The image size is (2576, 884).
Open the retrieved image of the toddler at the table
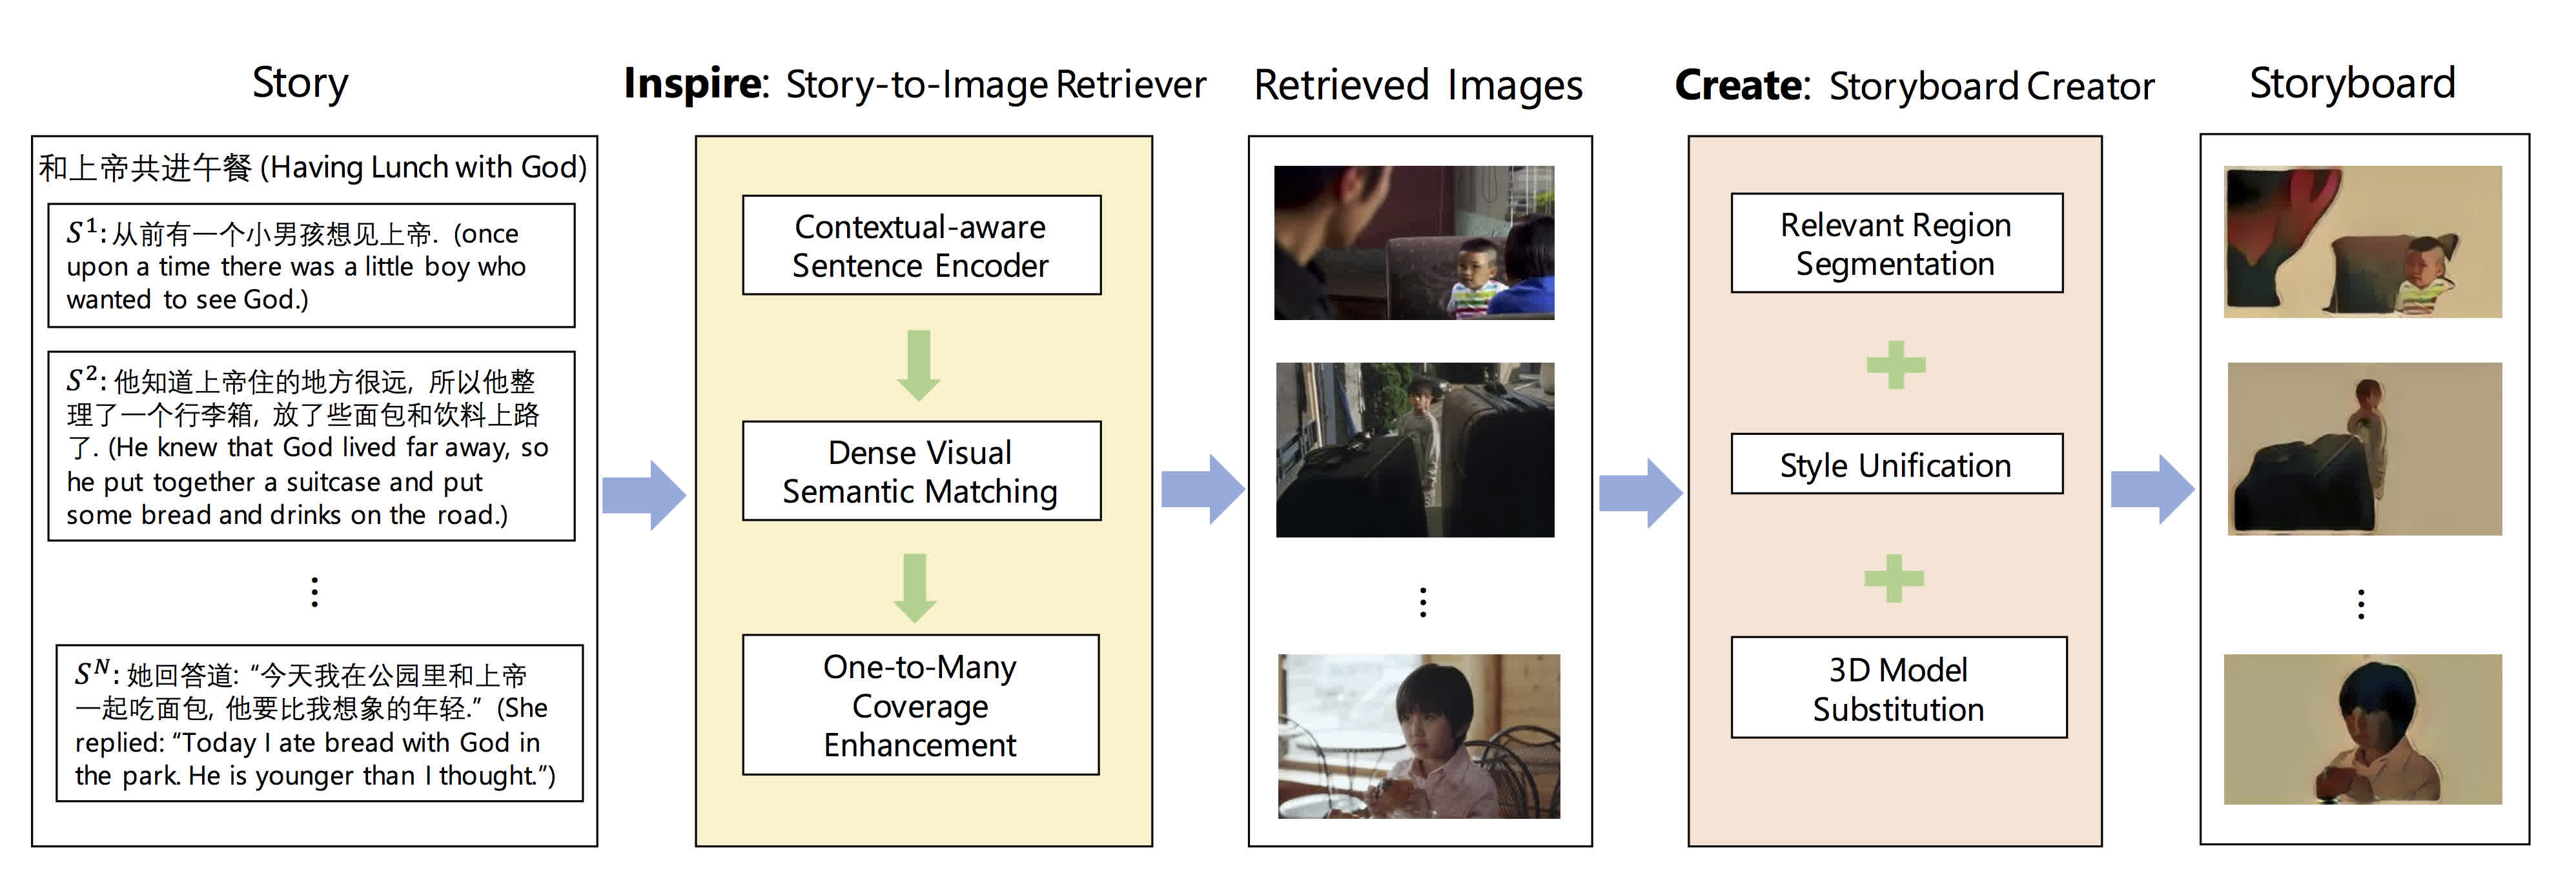pos(1414,243)
